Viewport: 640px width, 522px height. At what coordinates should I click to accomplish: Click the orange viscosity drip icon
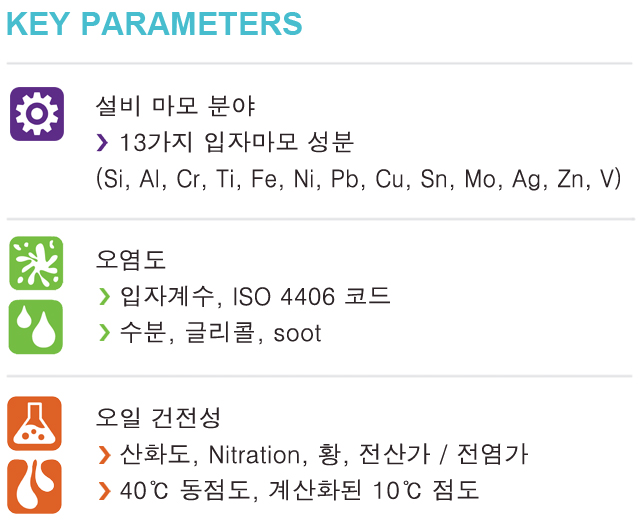tap(35, 486)
